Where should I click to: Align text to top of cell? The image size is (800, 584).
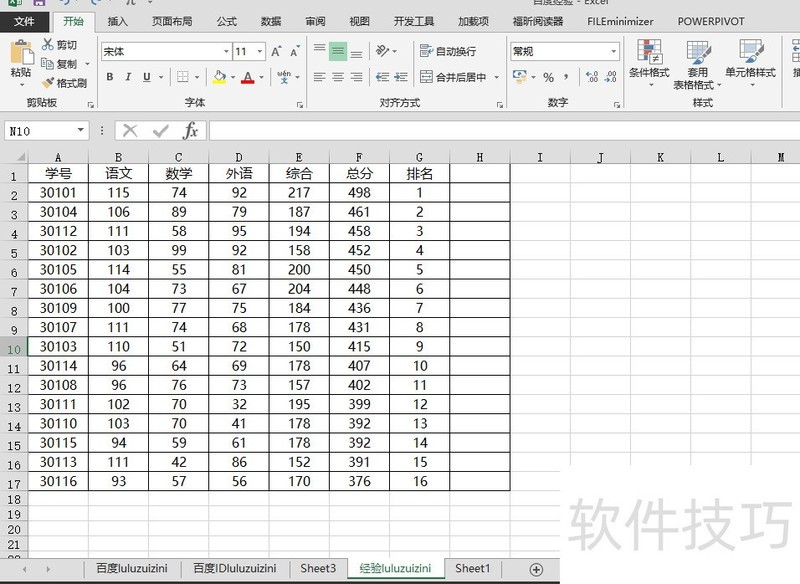click(x=319, y=50)
